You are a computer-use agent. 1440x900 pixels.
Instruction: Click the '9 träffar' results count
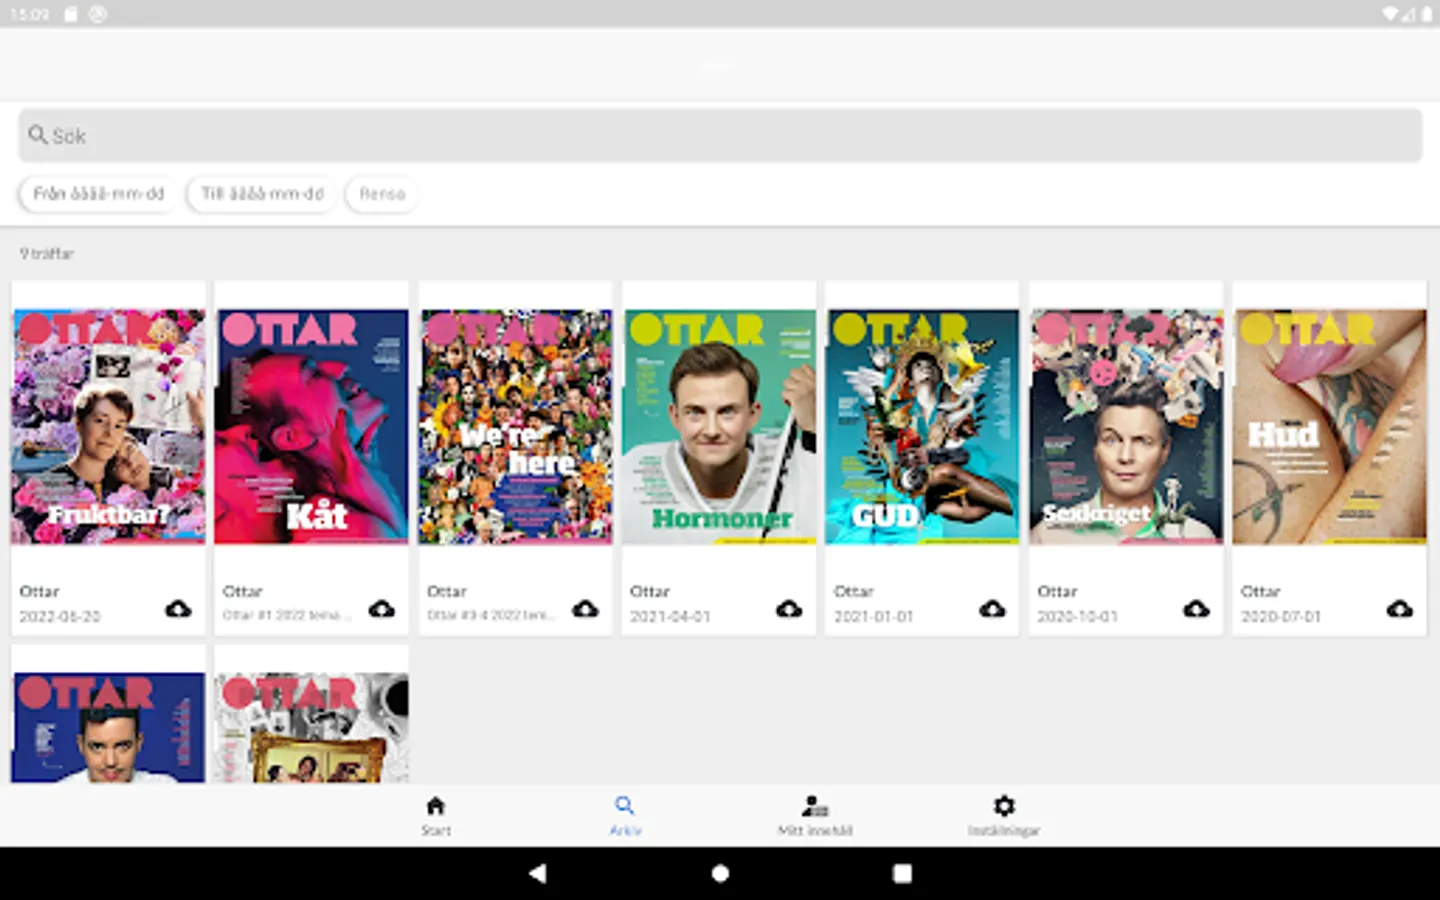(47, 254)
